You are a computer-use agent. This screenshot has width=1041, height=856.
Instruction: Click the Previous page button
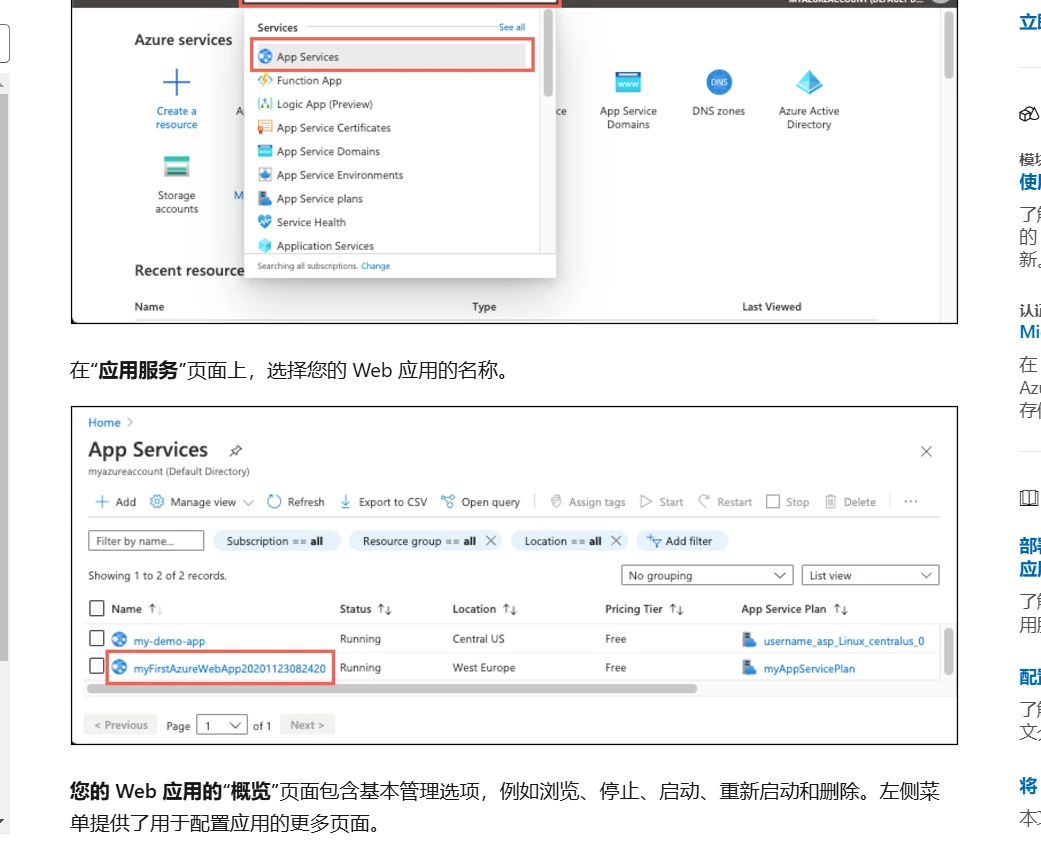pos(121,725)
